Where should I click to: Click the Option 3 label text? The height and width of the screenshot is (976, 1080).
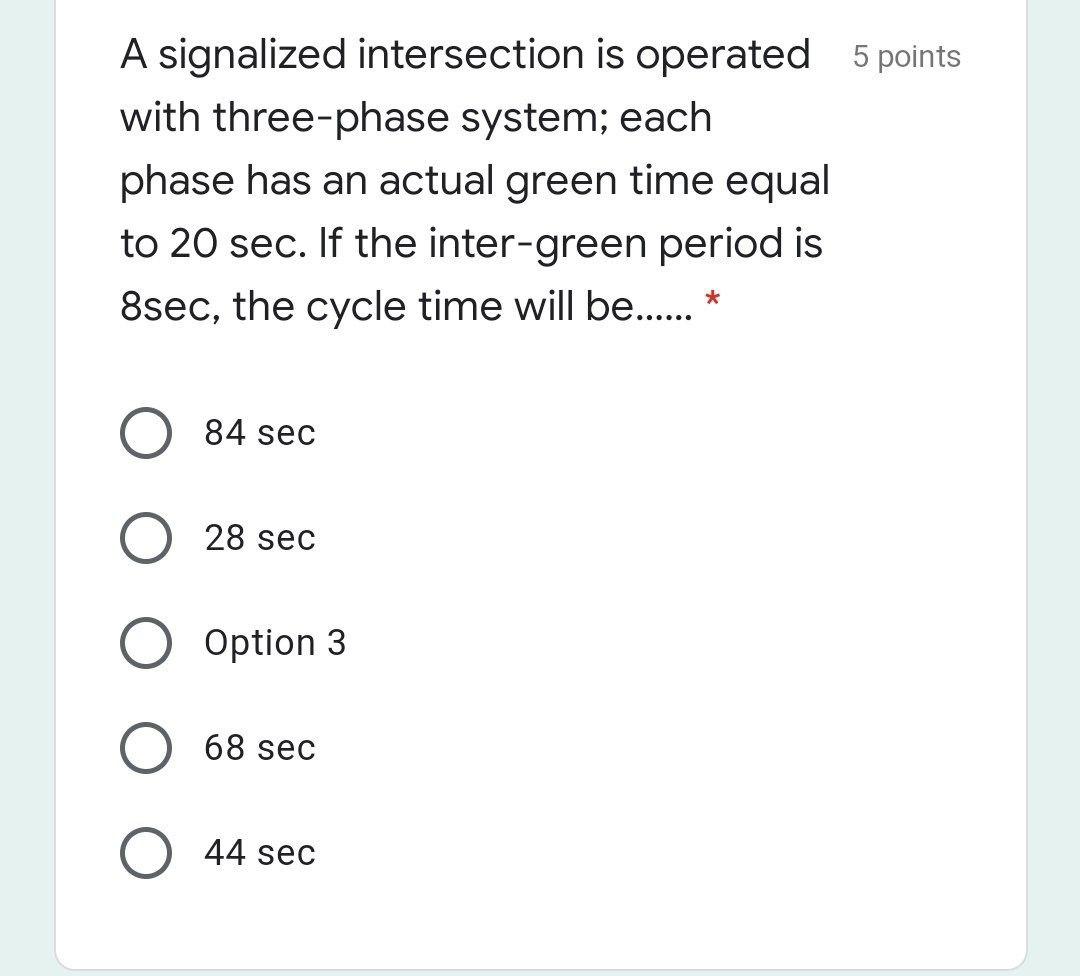275,642
